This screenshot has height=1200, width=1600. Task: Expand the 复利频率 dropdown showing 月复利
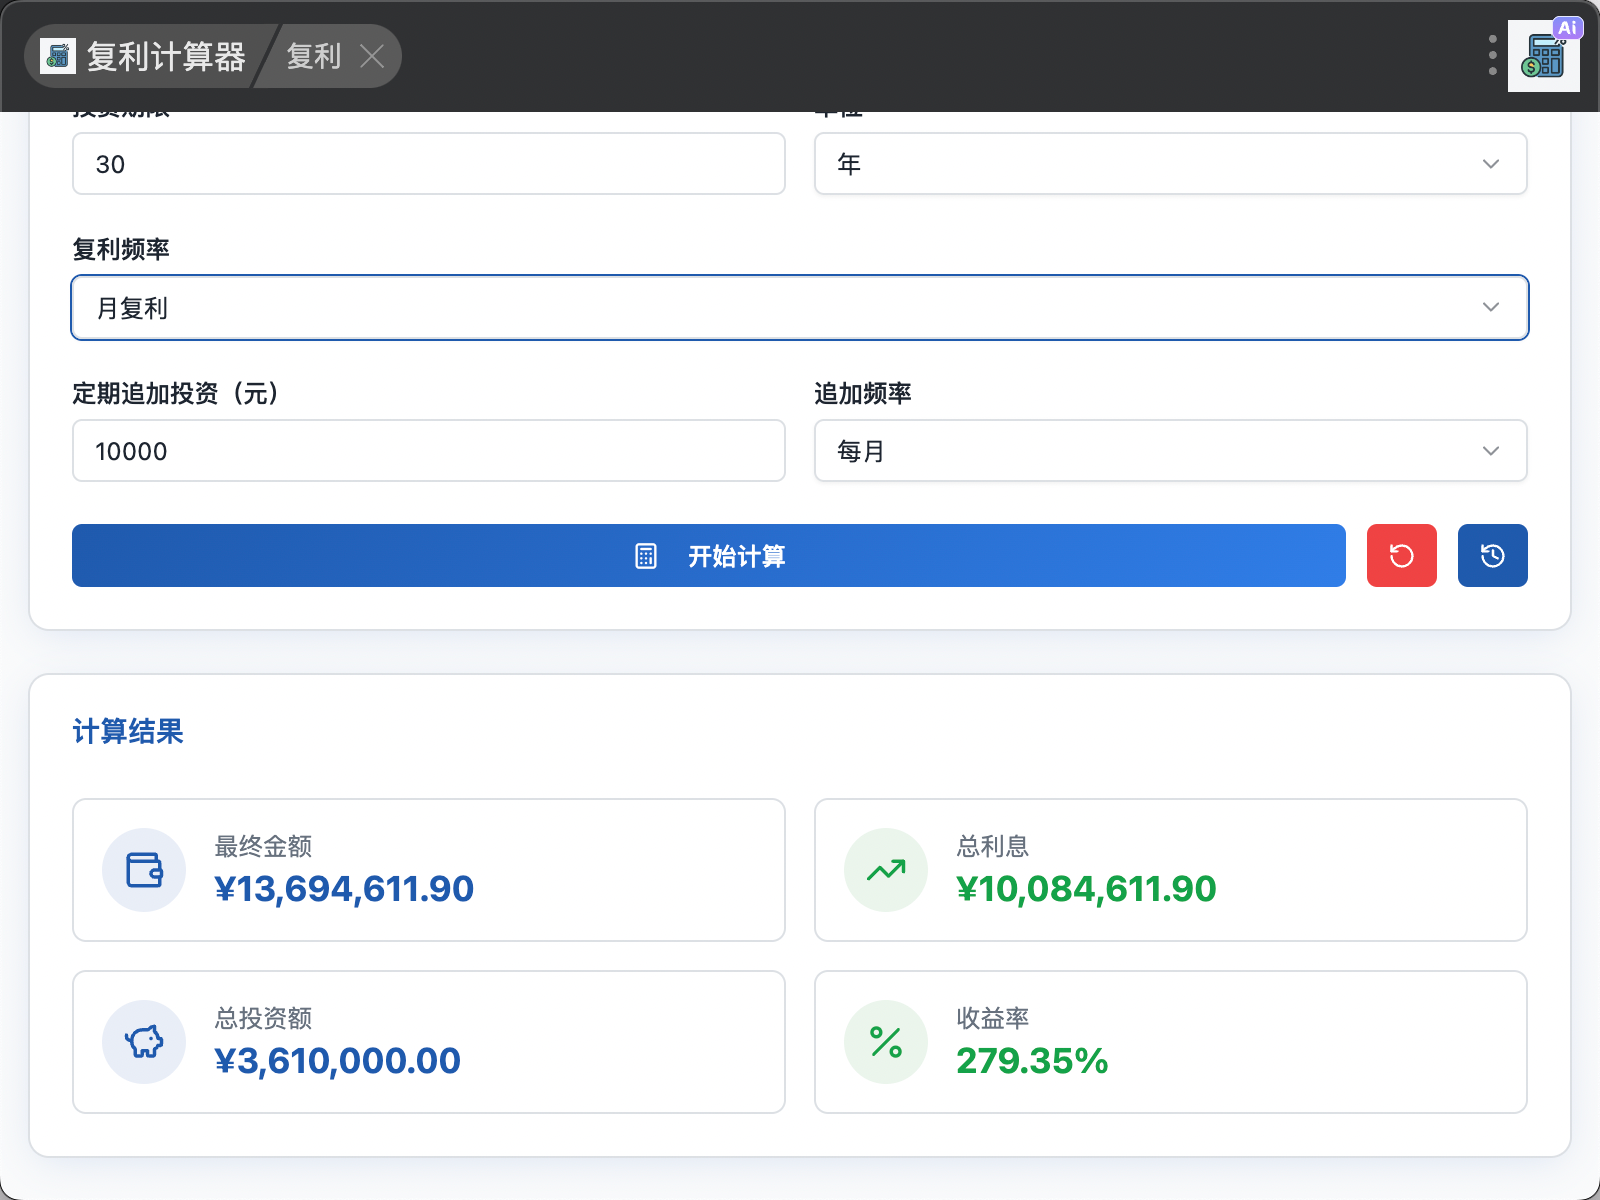[x=800, y=308]
